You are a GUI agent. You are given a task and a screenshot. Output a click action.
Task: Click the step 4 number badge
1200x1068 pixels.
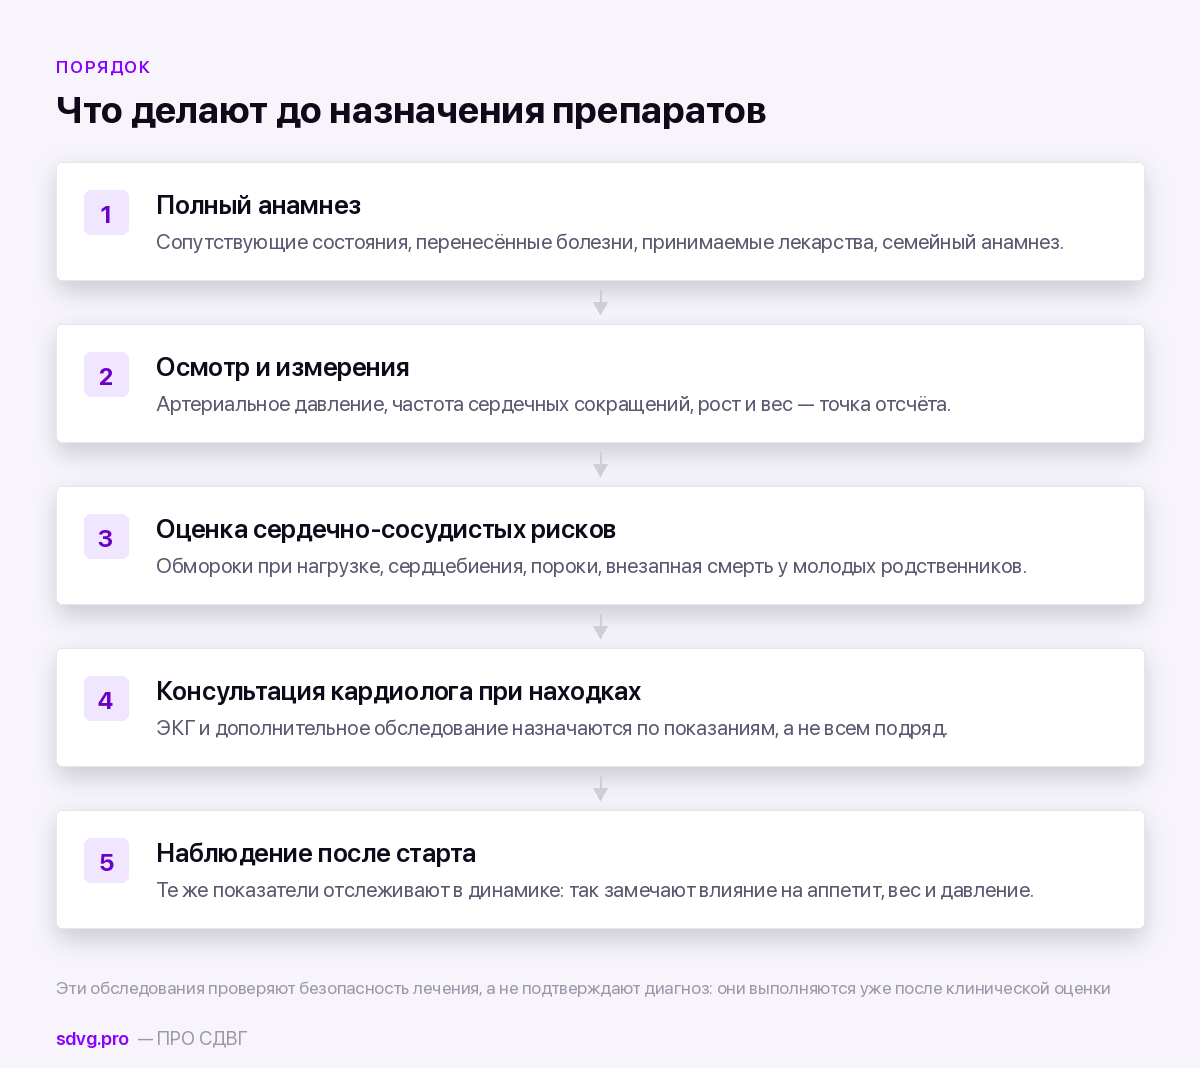106,699
